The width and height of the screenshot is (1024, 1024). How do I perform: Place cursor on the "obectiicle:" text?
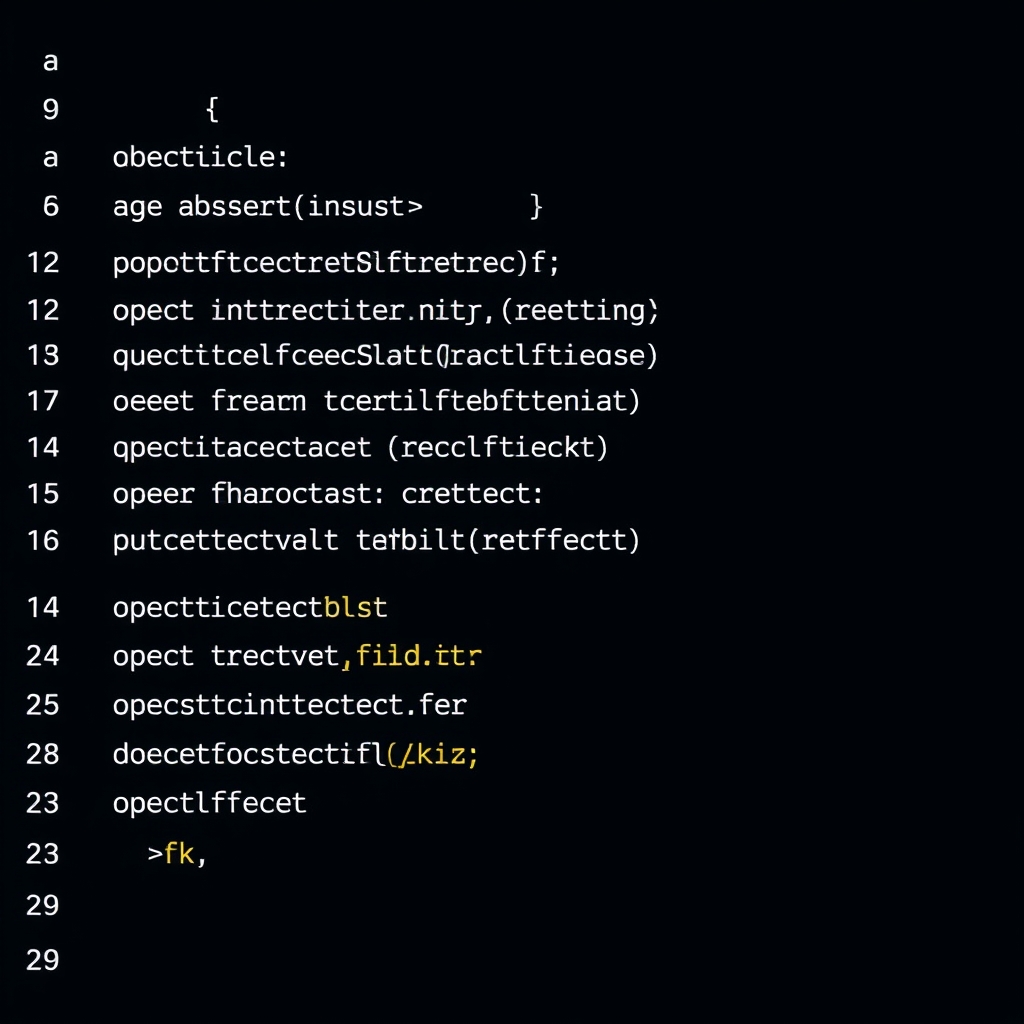[x=200, y=158]
